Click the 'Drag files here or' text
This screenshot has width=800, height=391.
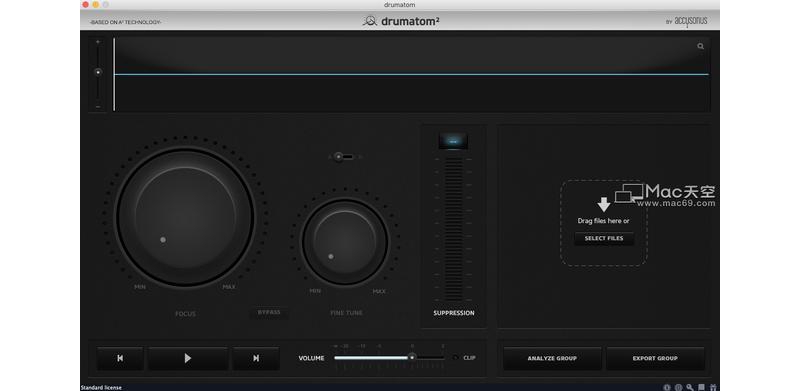click(604, 221)
